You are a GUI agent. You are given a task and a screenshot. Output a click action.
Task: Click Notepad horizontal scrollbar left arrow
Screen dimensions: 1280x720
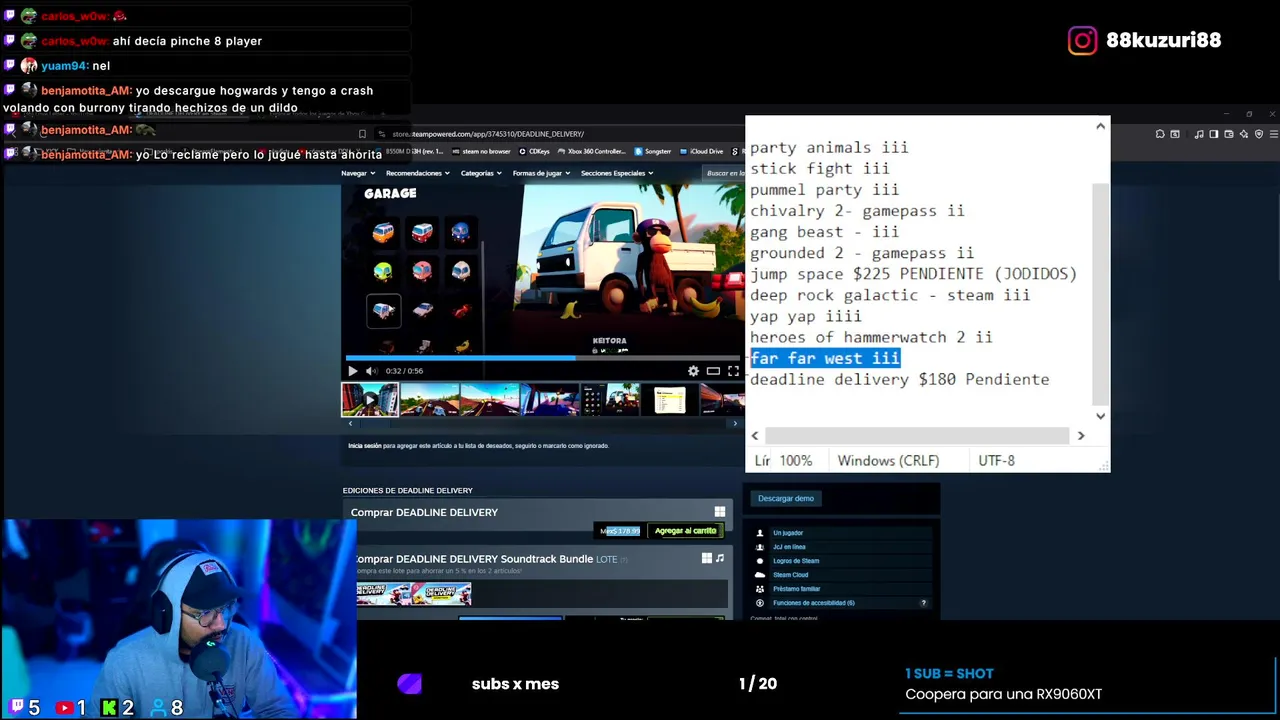click(x=755, y=436)
